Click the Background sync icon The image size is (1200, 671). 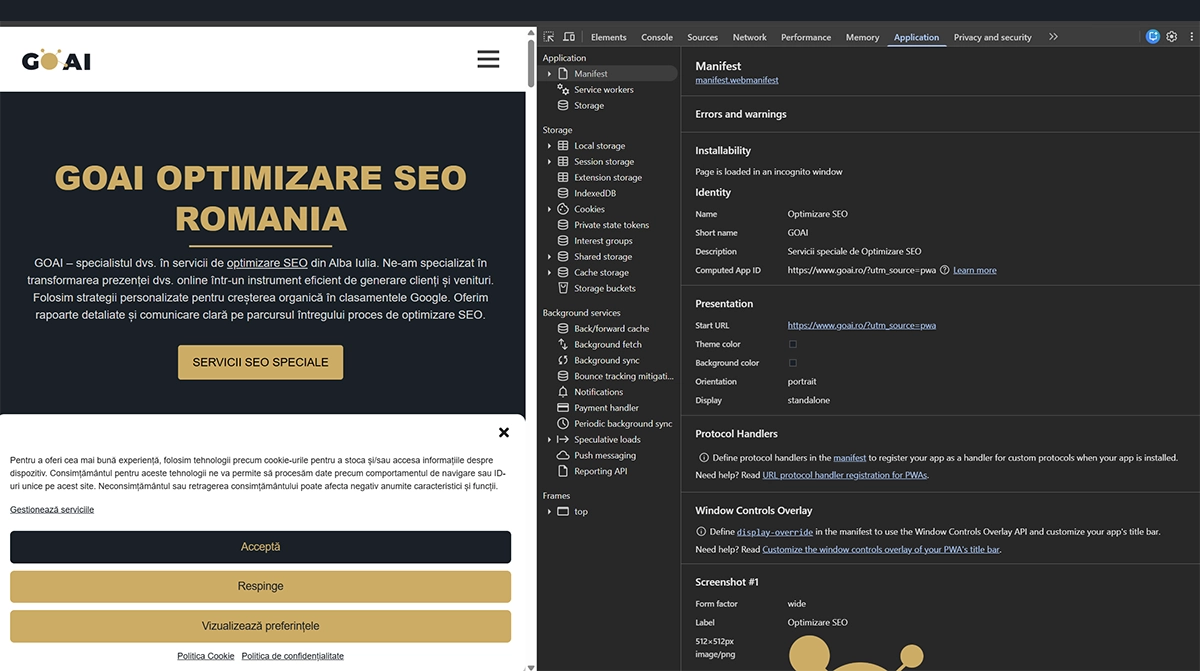[x=563, y=360]
